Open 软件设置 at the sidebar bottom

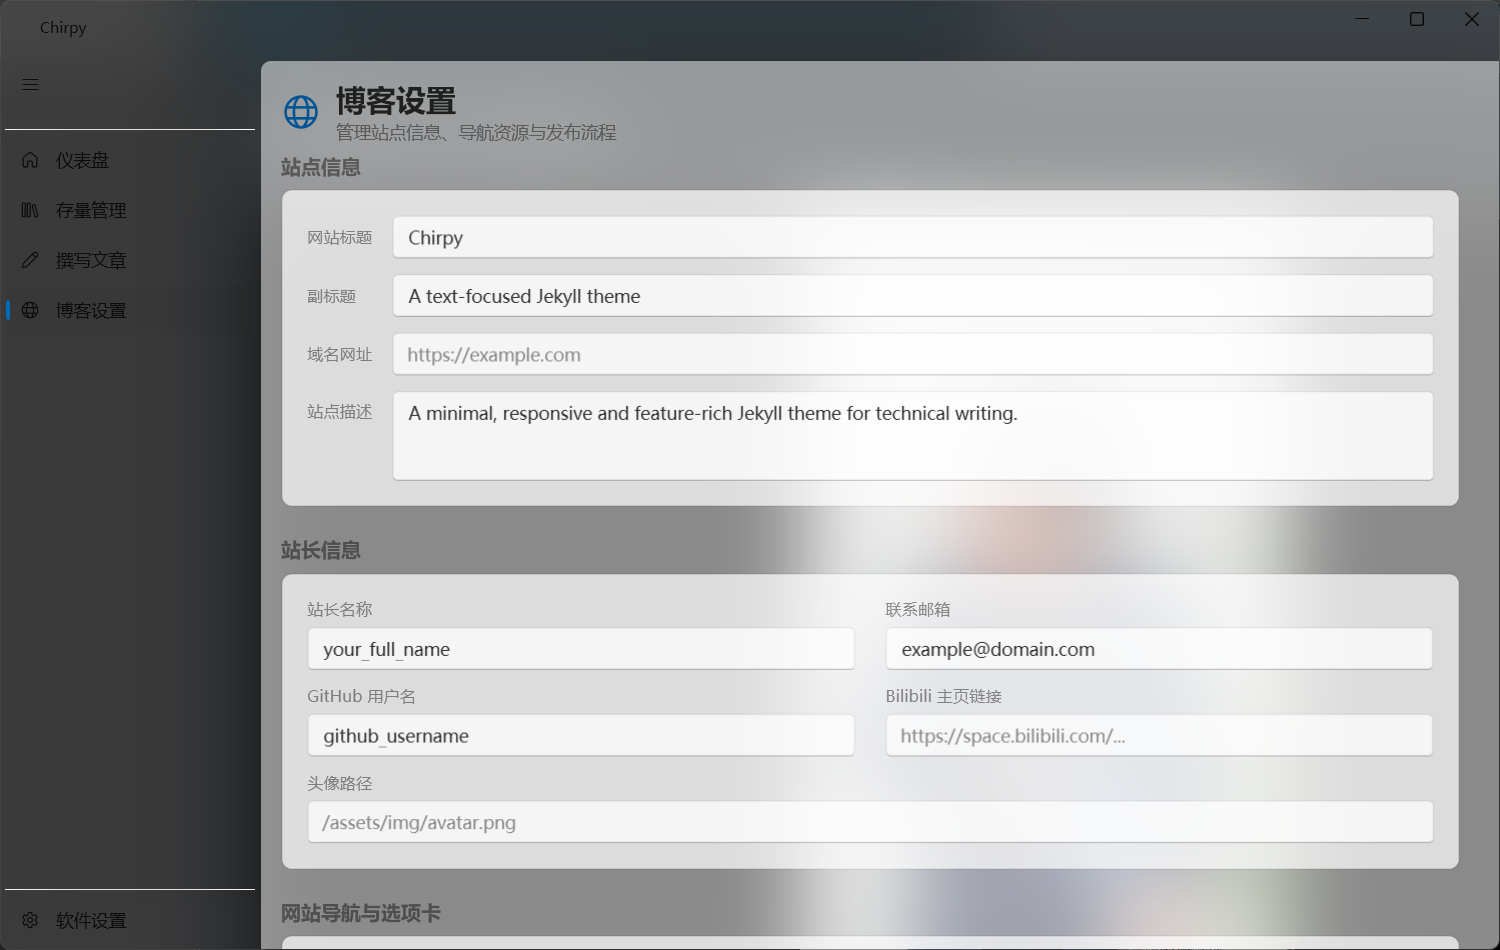point(89,920)
